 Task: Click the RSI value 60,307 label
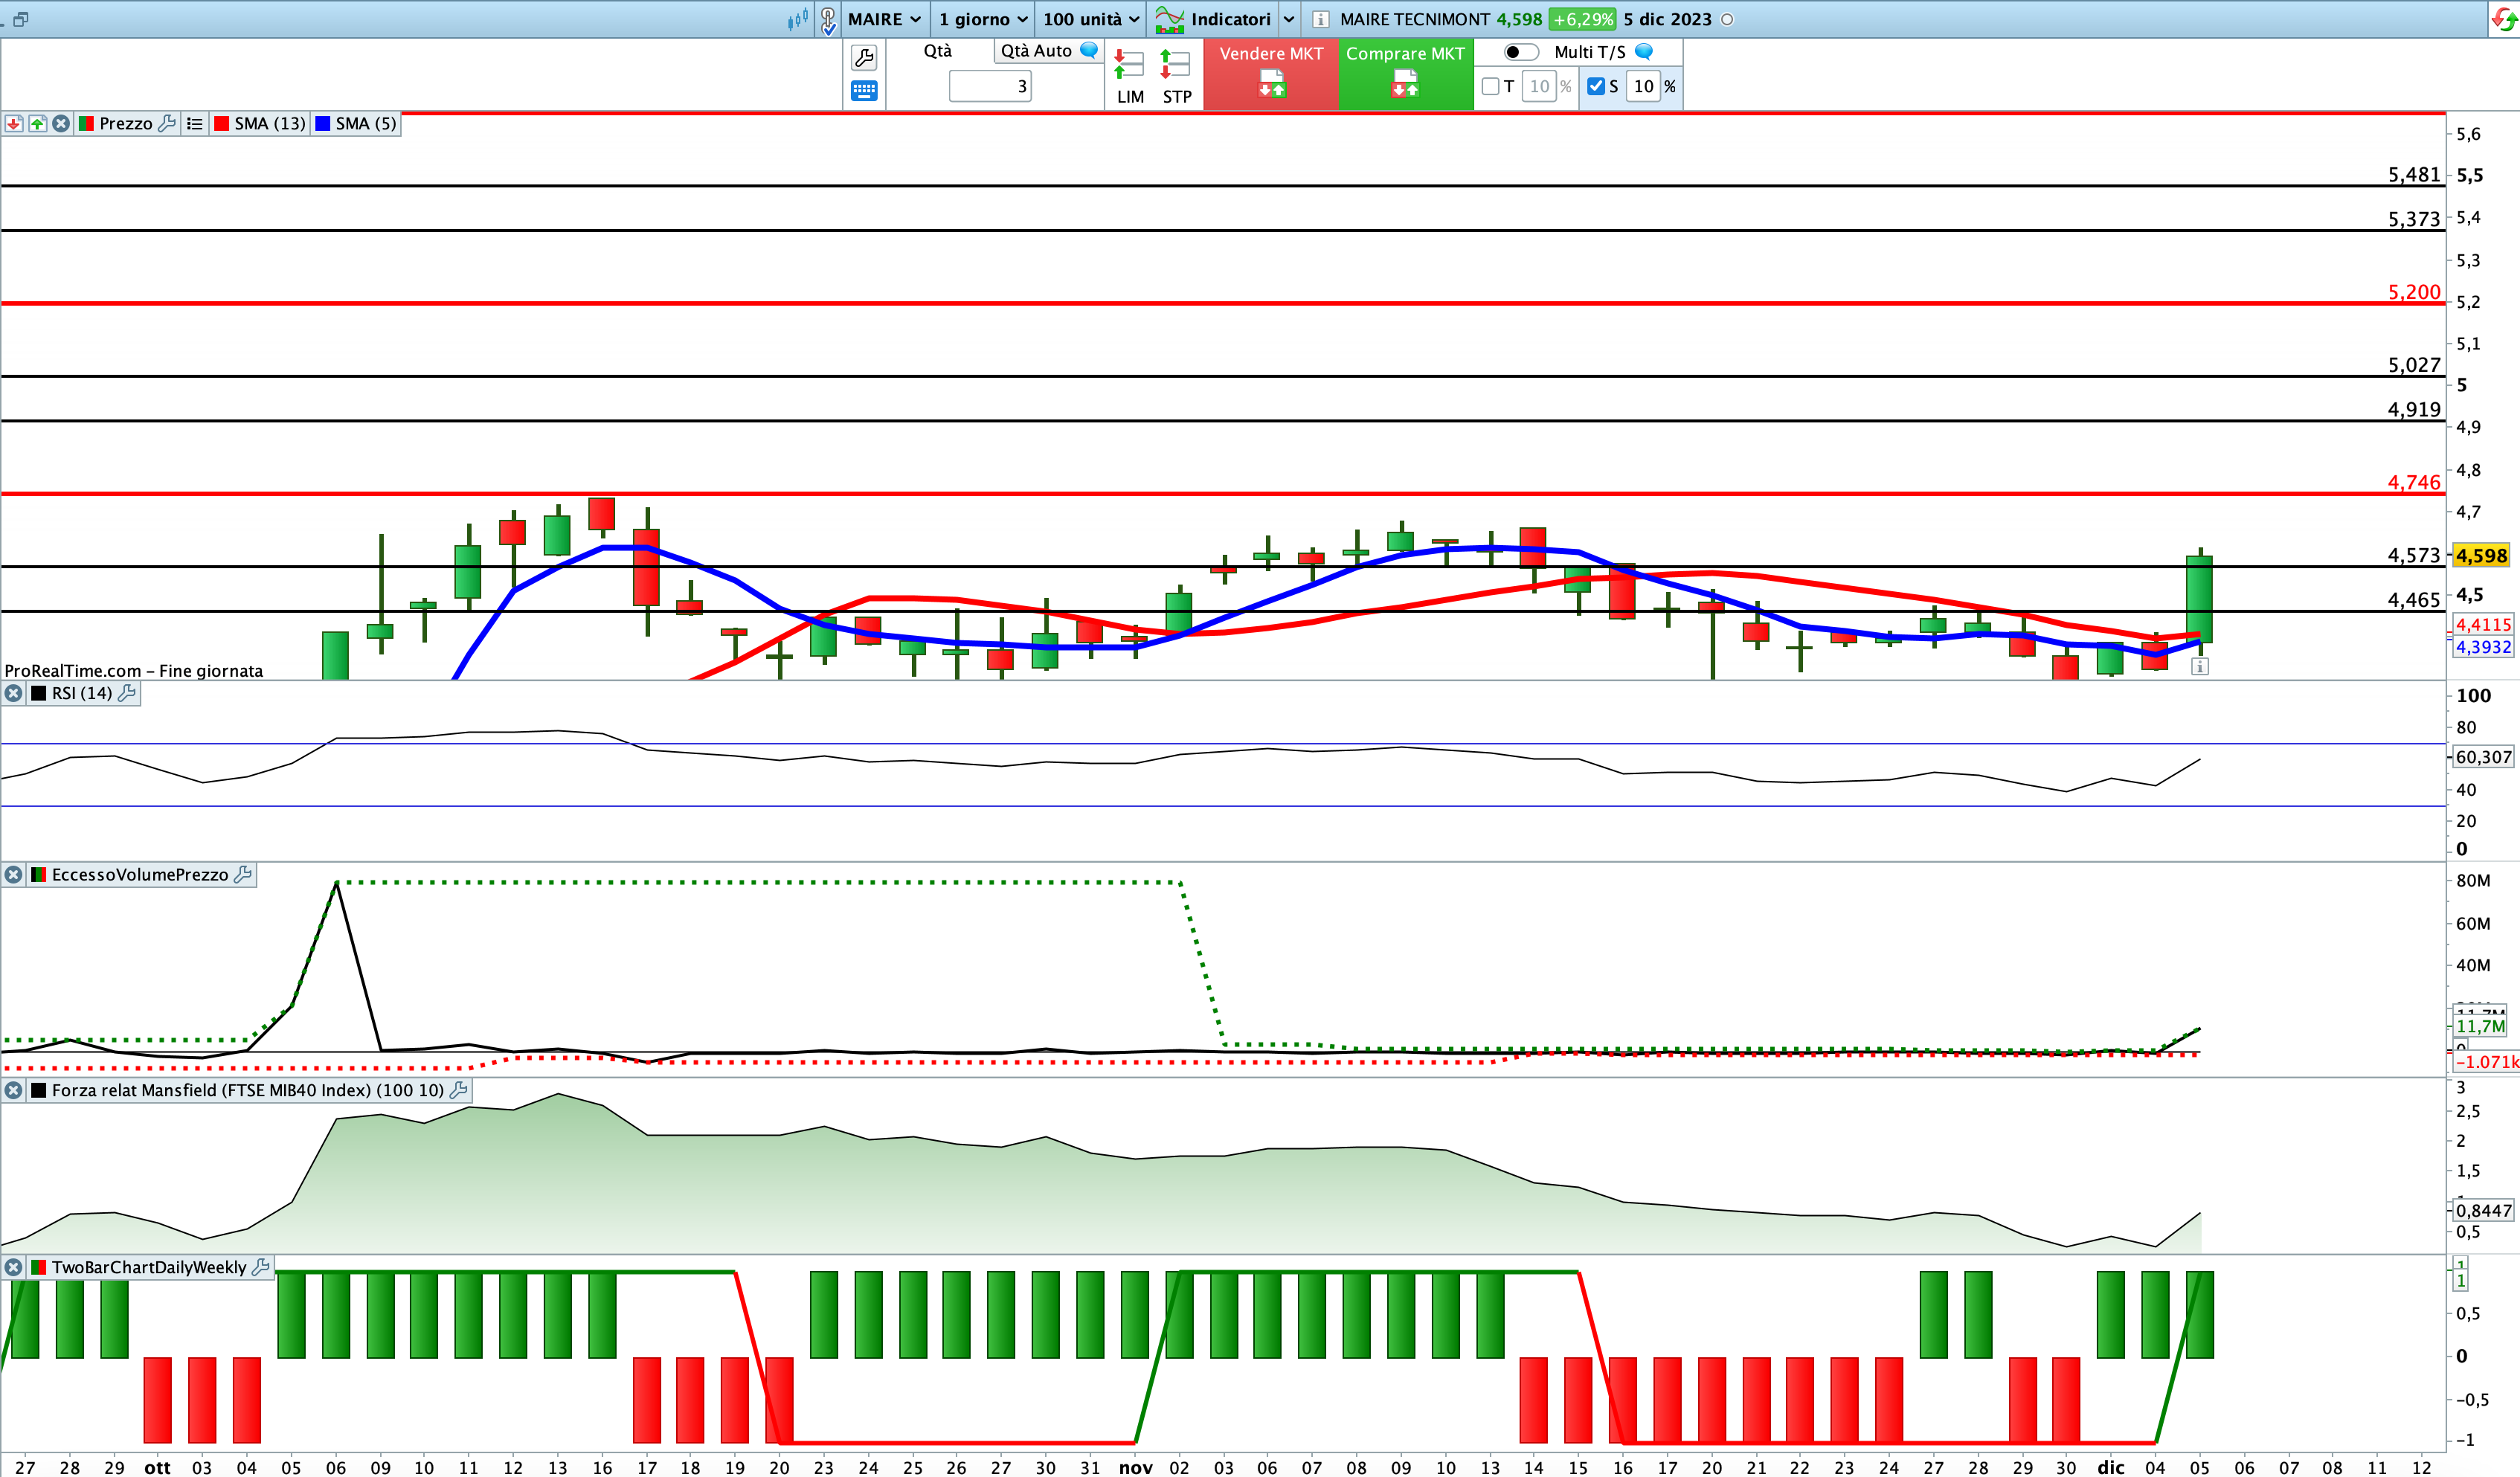click(2483, 757)
